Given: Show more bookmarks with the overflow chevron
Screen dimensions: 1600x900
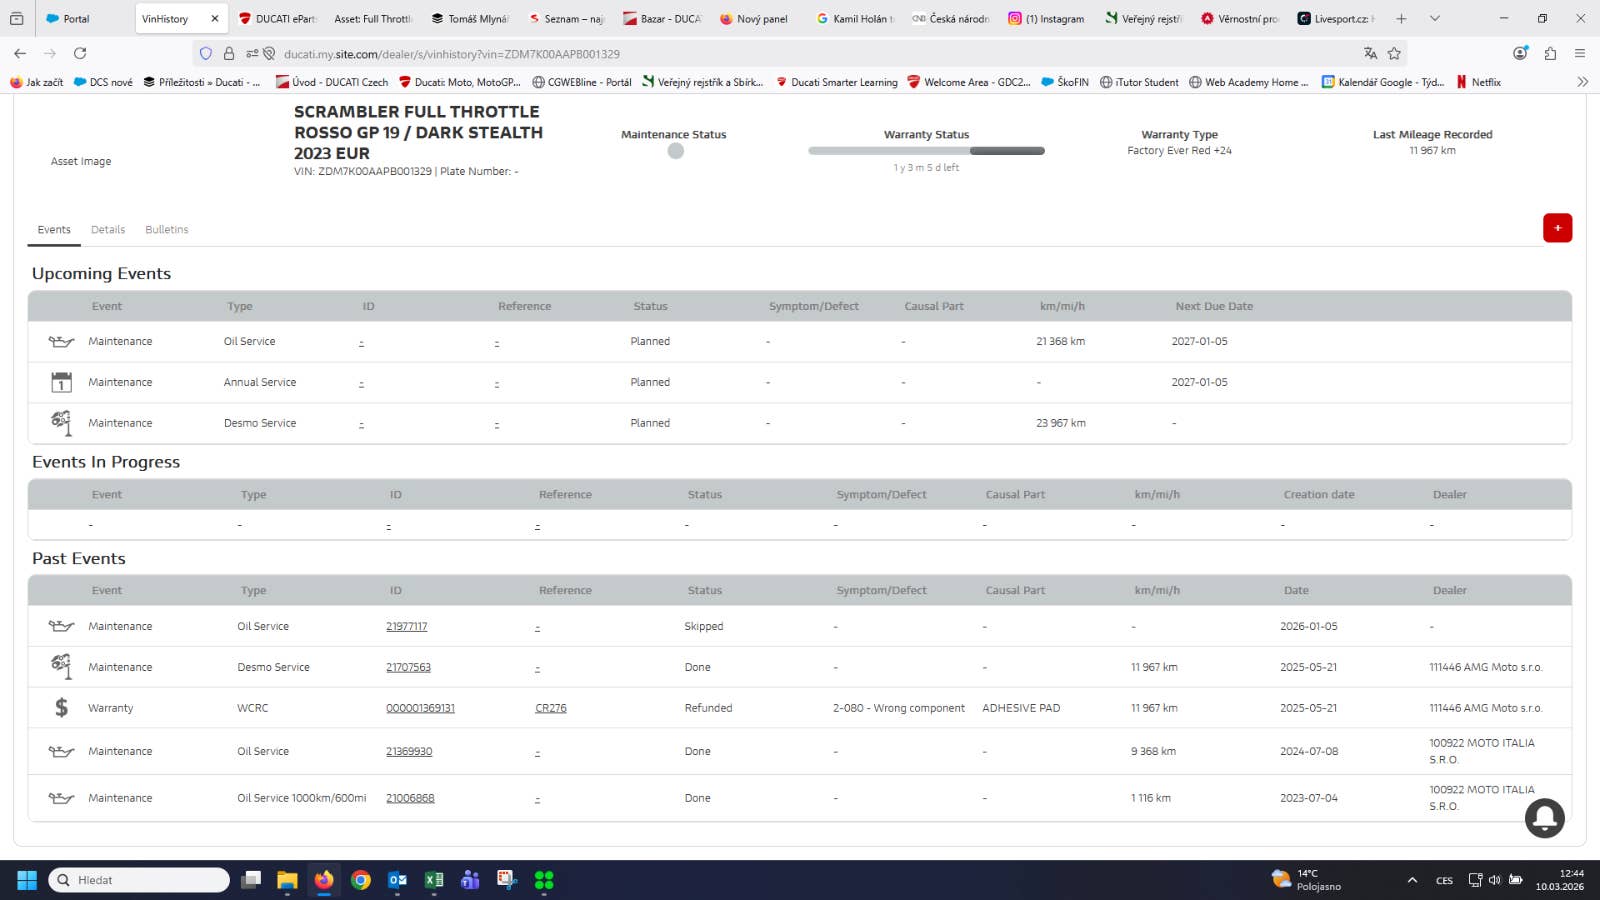Looking at the screenshot, I should point(1582,82).
